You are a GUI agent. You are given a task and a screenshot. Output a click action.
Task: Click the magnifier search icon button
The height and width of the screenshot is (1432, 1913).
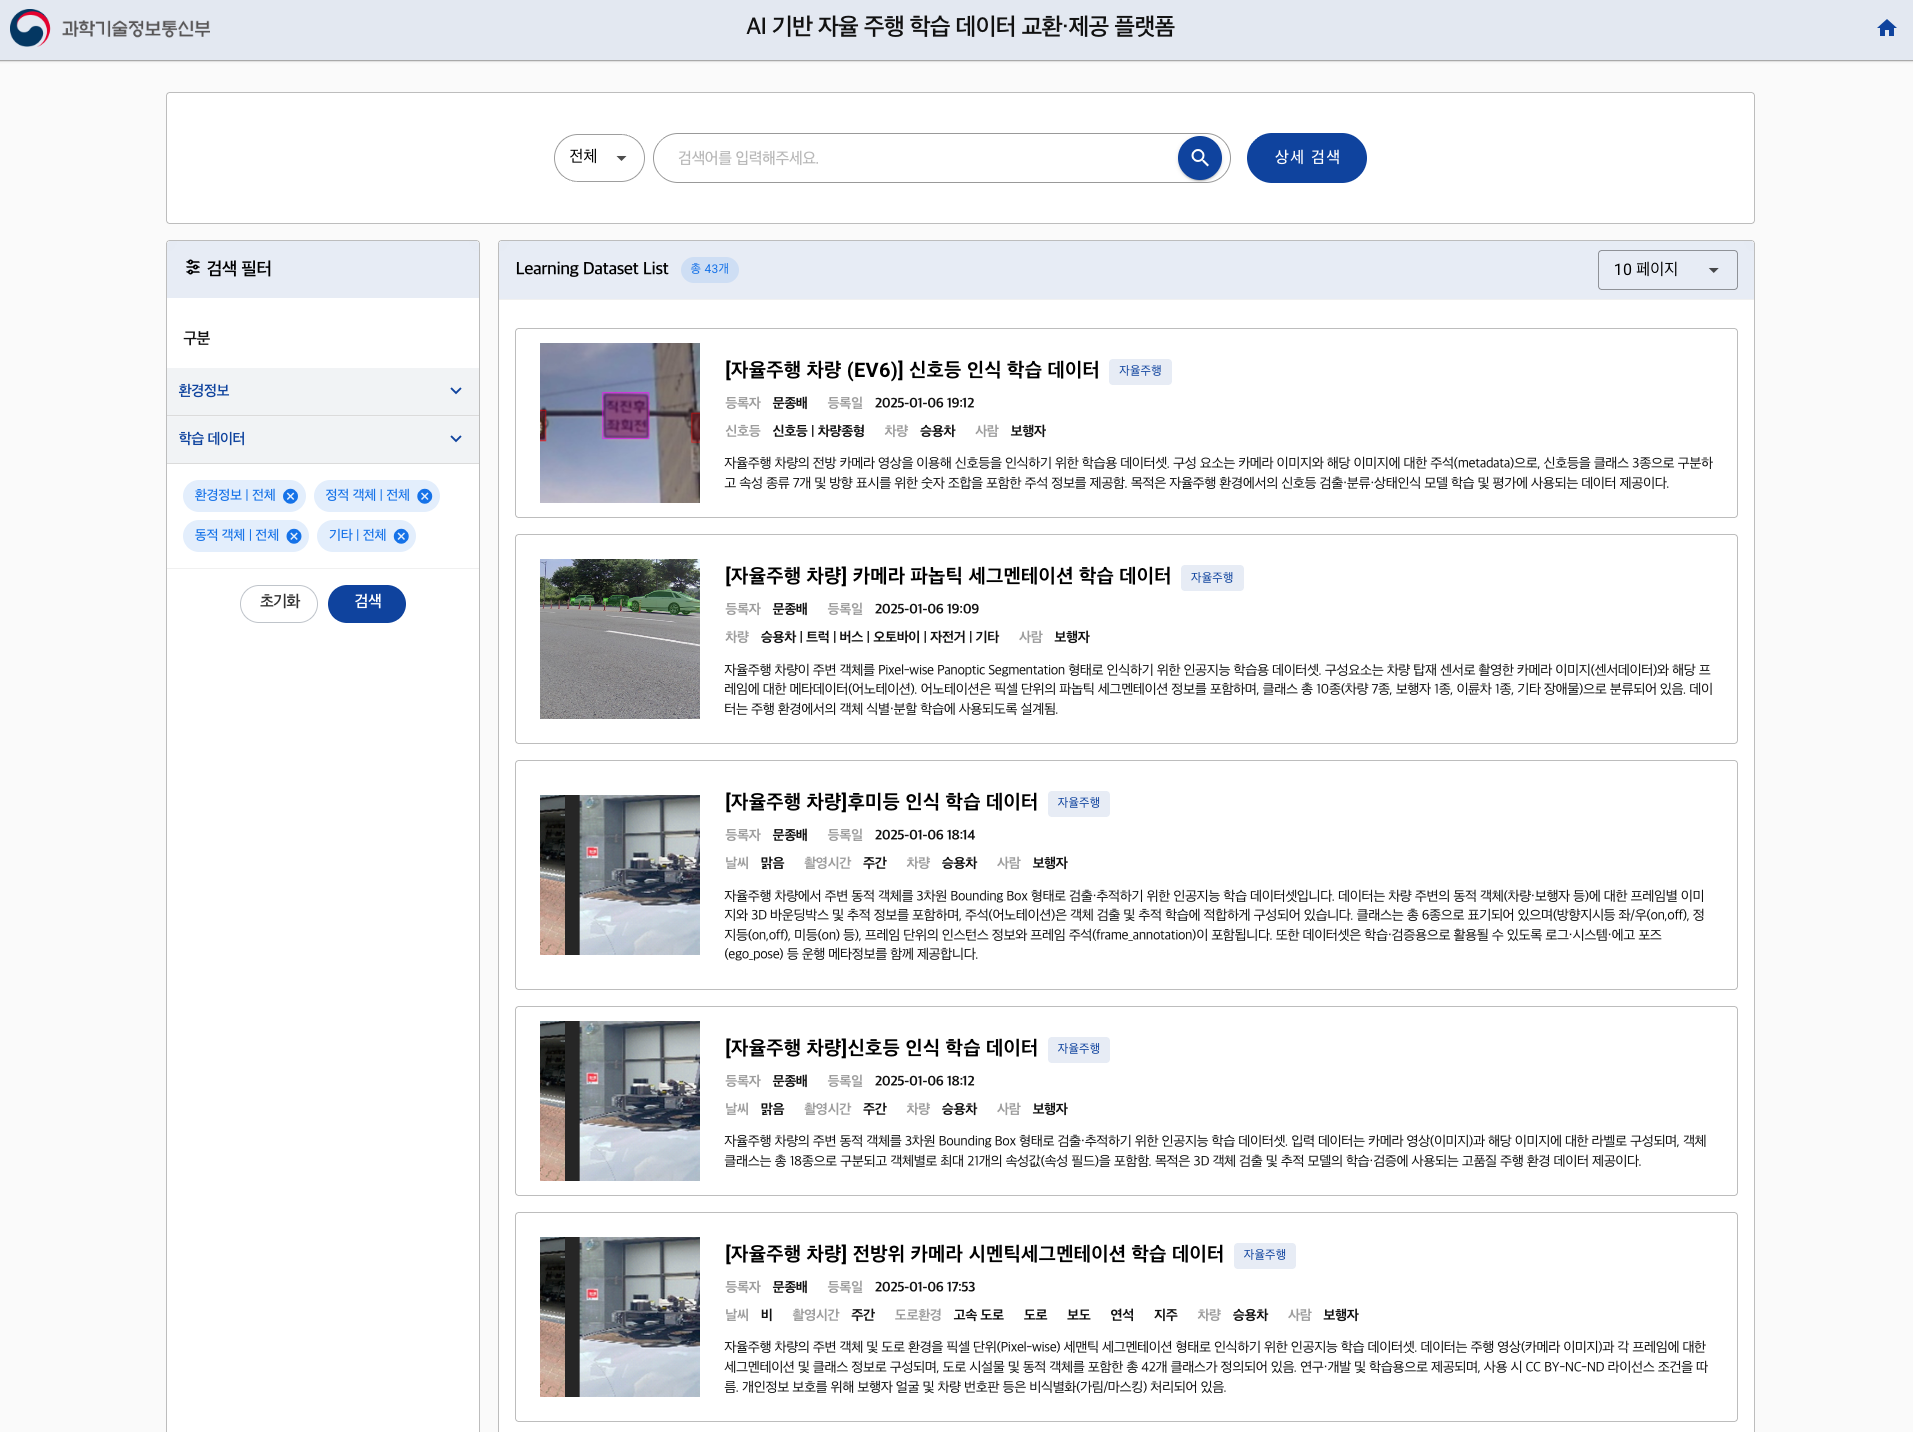[x=1199, y=158]
